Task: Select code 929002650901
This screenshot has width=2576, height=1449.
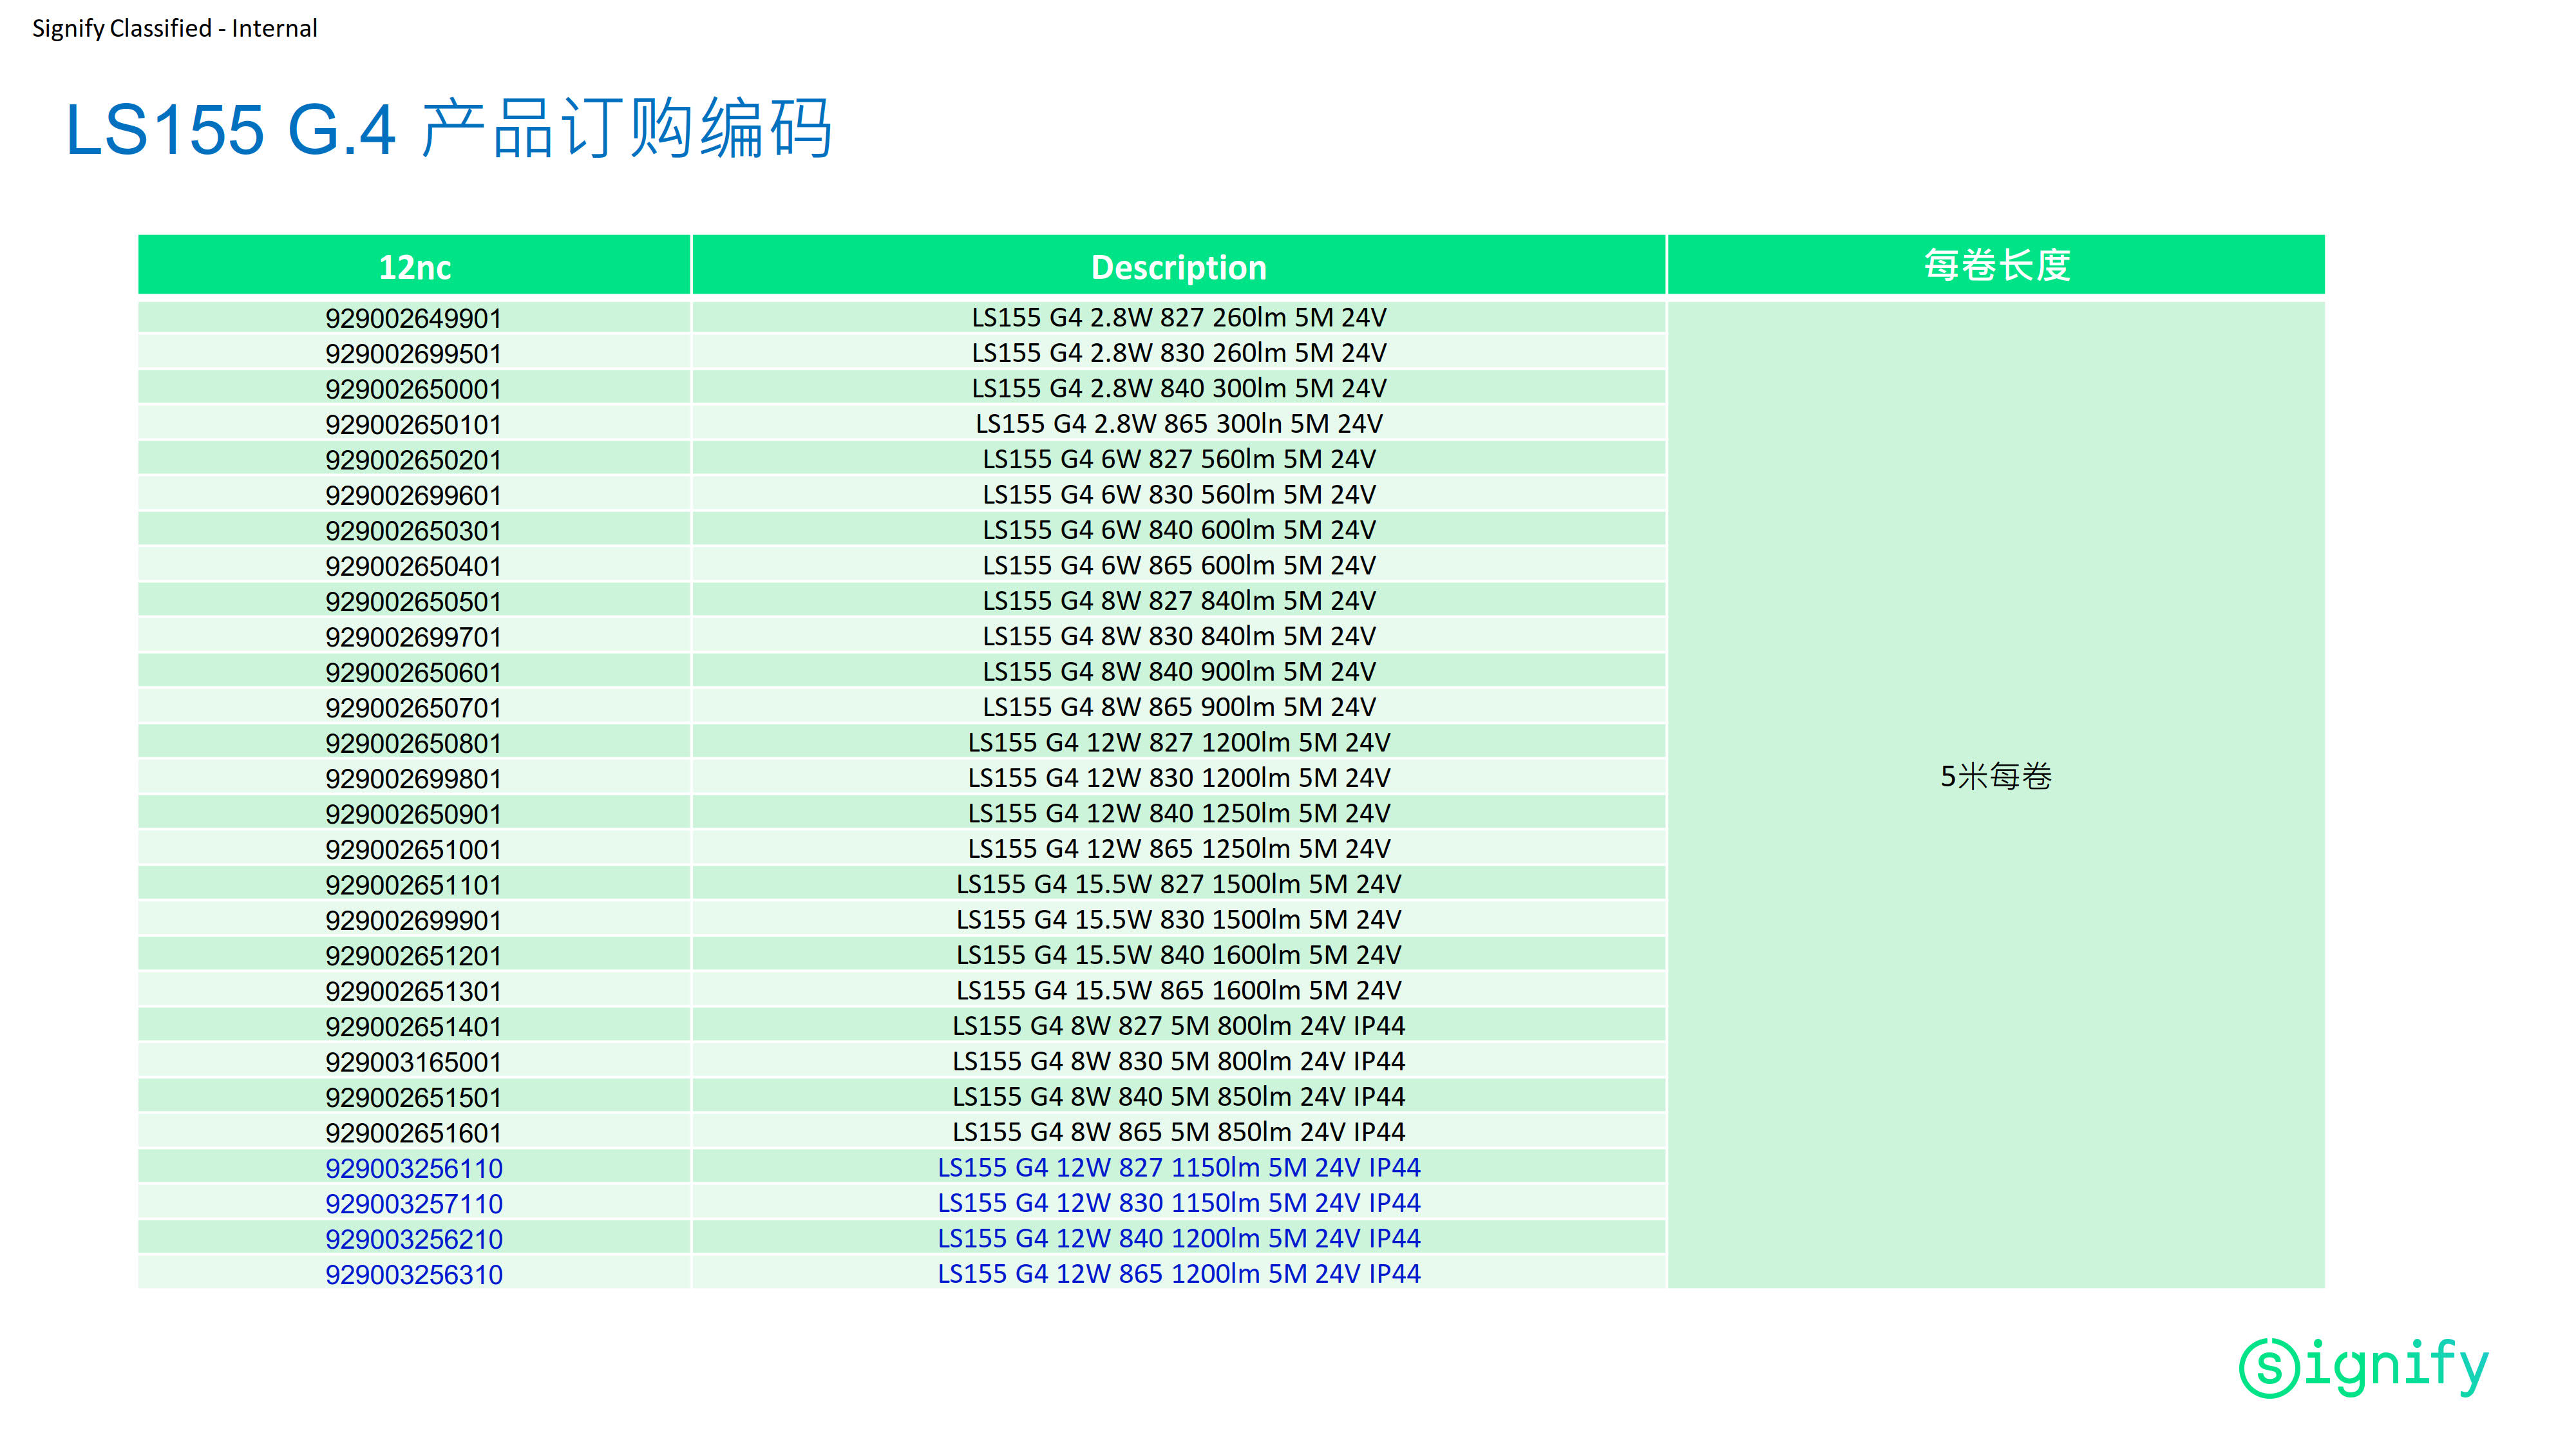Action: click(413, 815)
